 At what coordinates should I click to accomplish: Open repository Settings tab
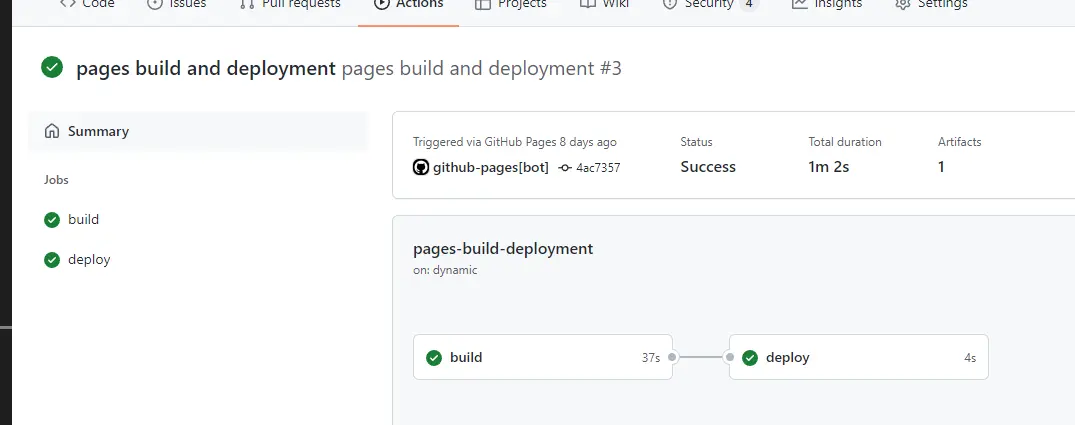(x=930, y=5)
